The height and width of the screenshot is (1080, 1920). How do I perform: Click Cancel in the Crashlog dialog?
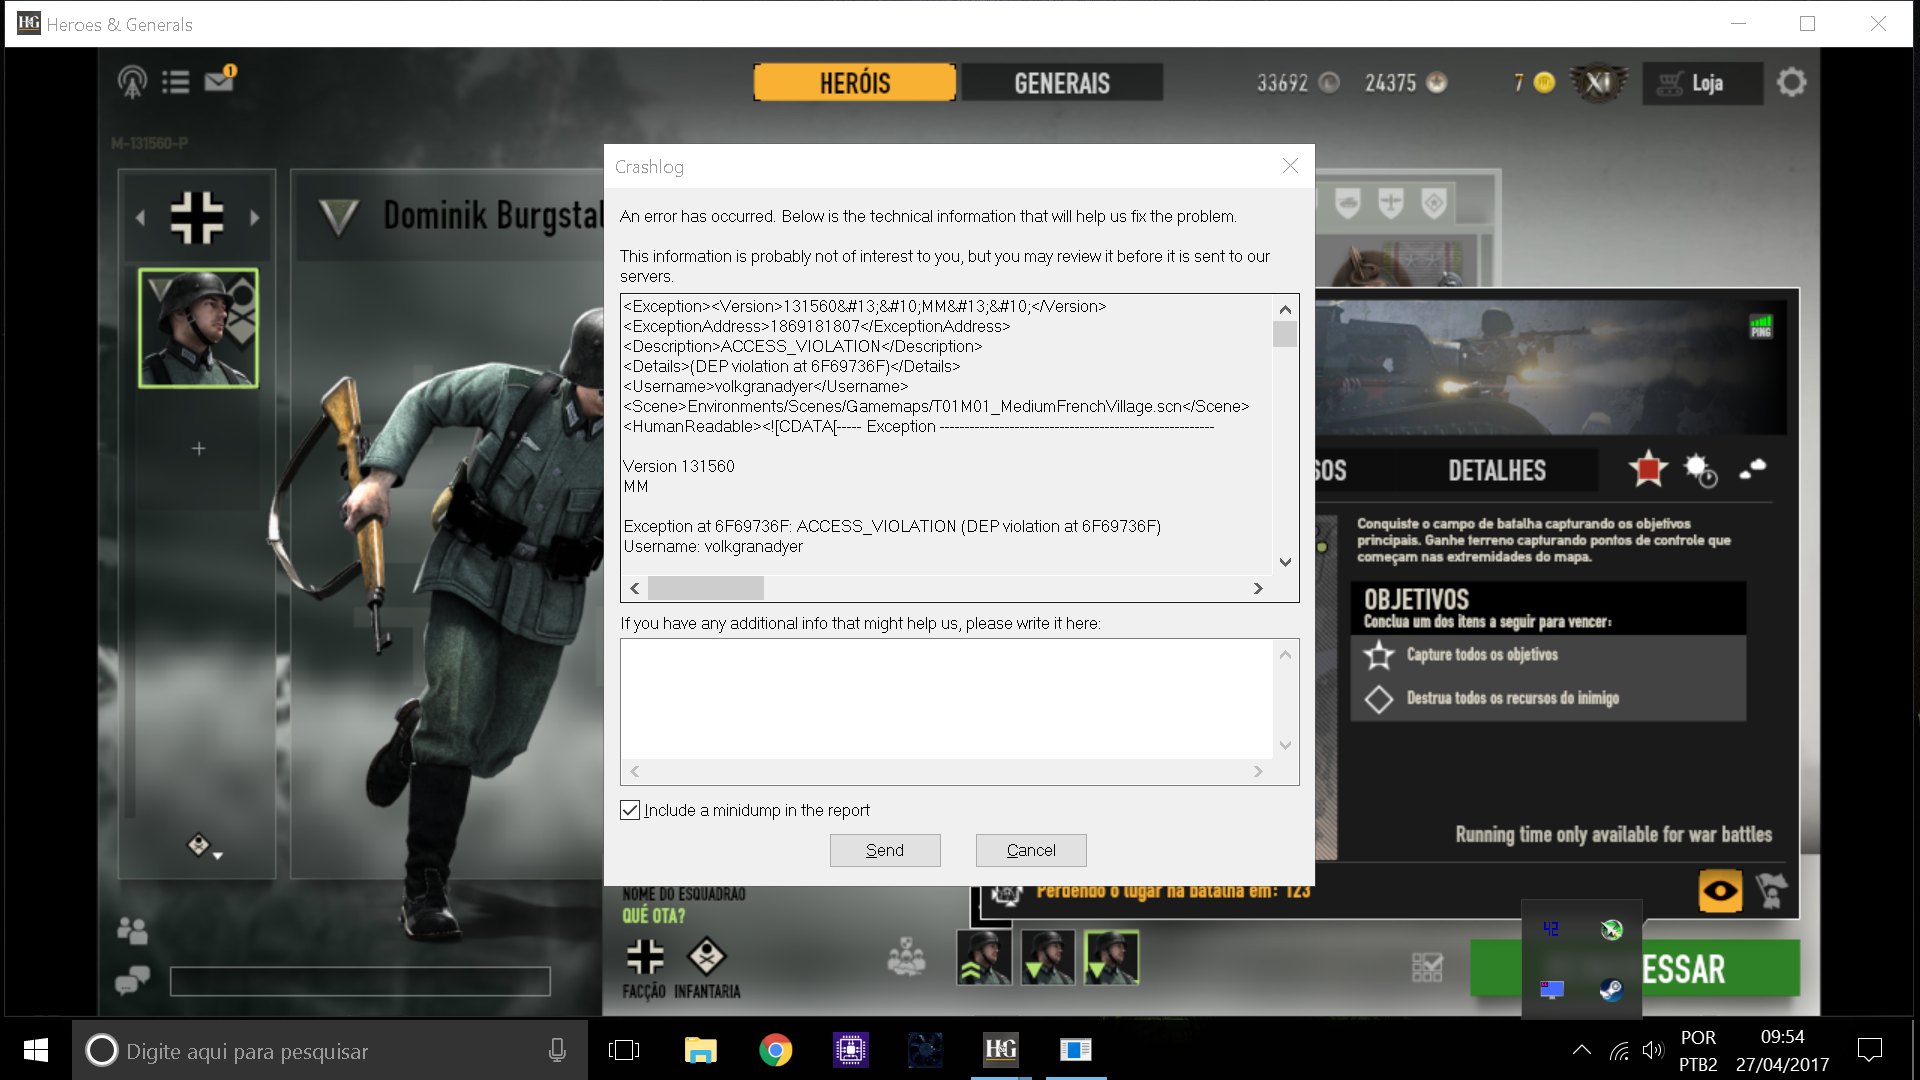pos(1031,850)
